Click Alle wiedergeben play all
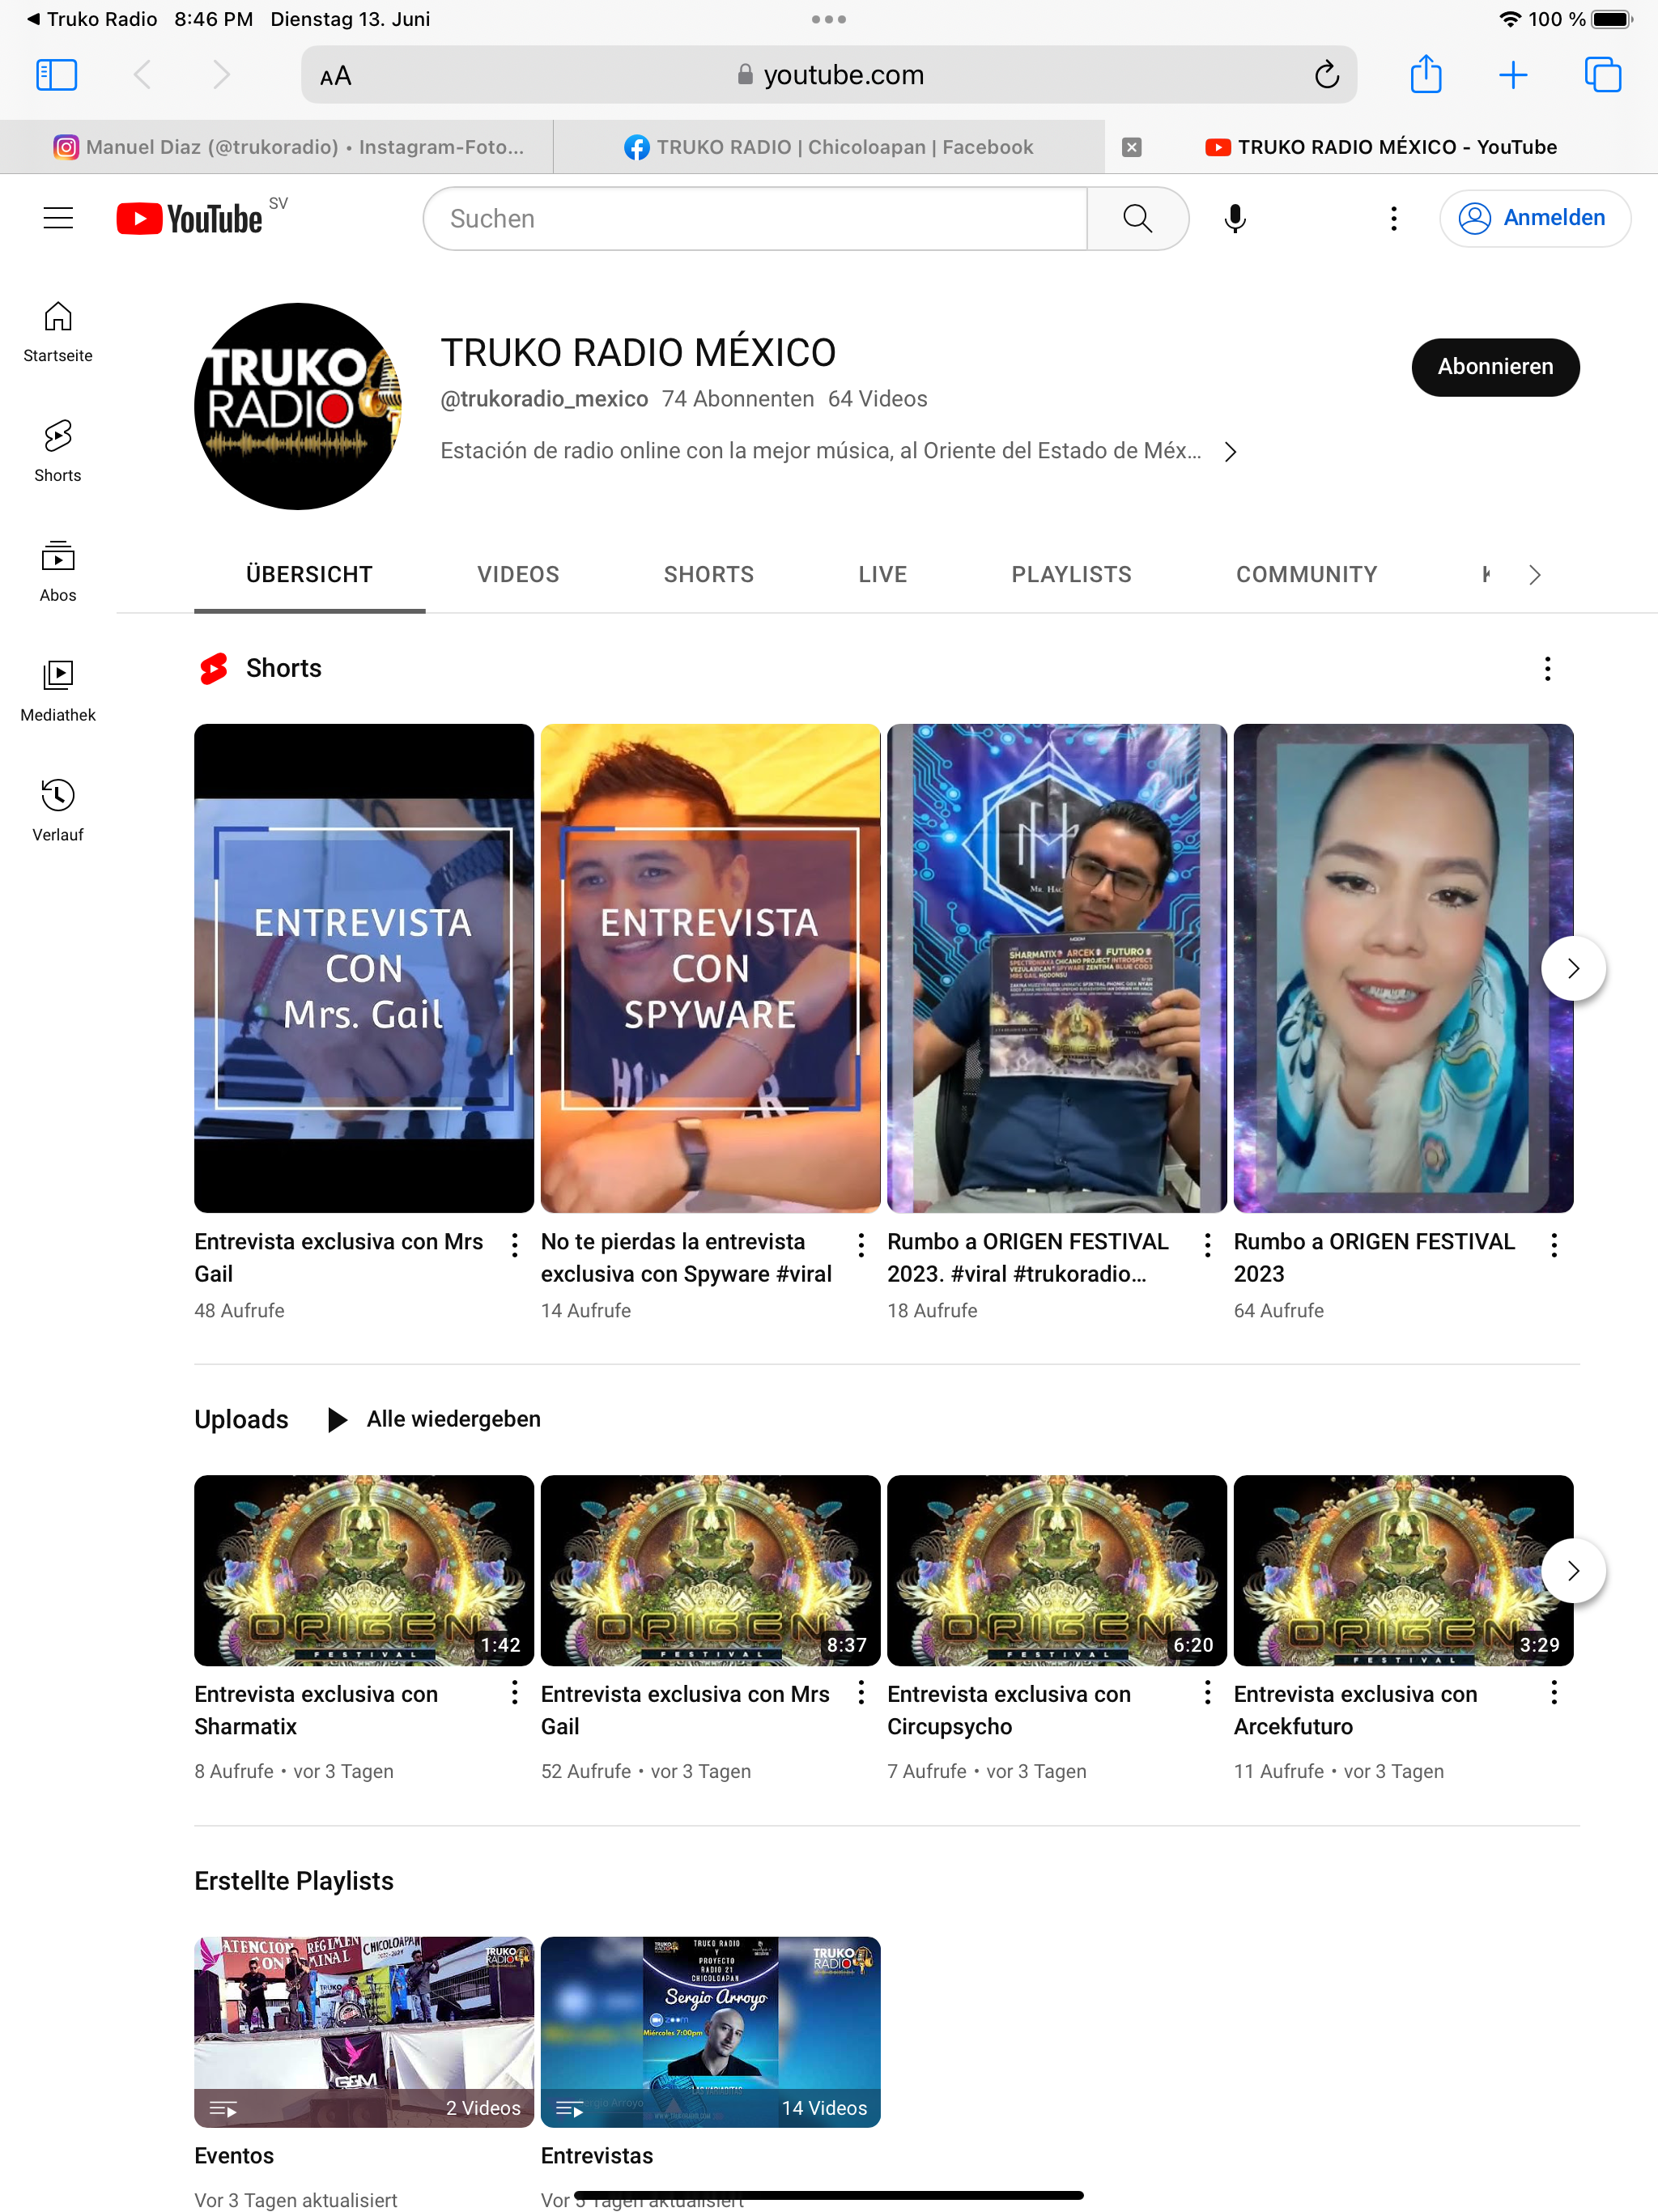Image resolution: width=1658 pixels, height=2212 pixels. (x=435, y=1419)
